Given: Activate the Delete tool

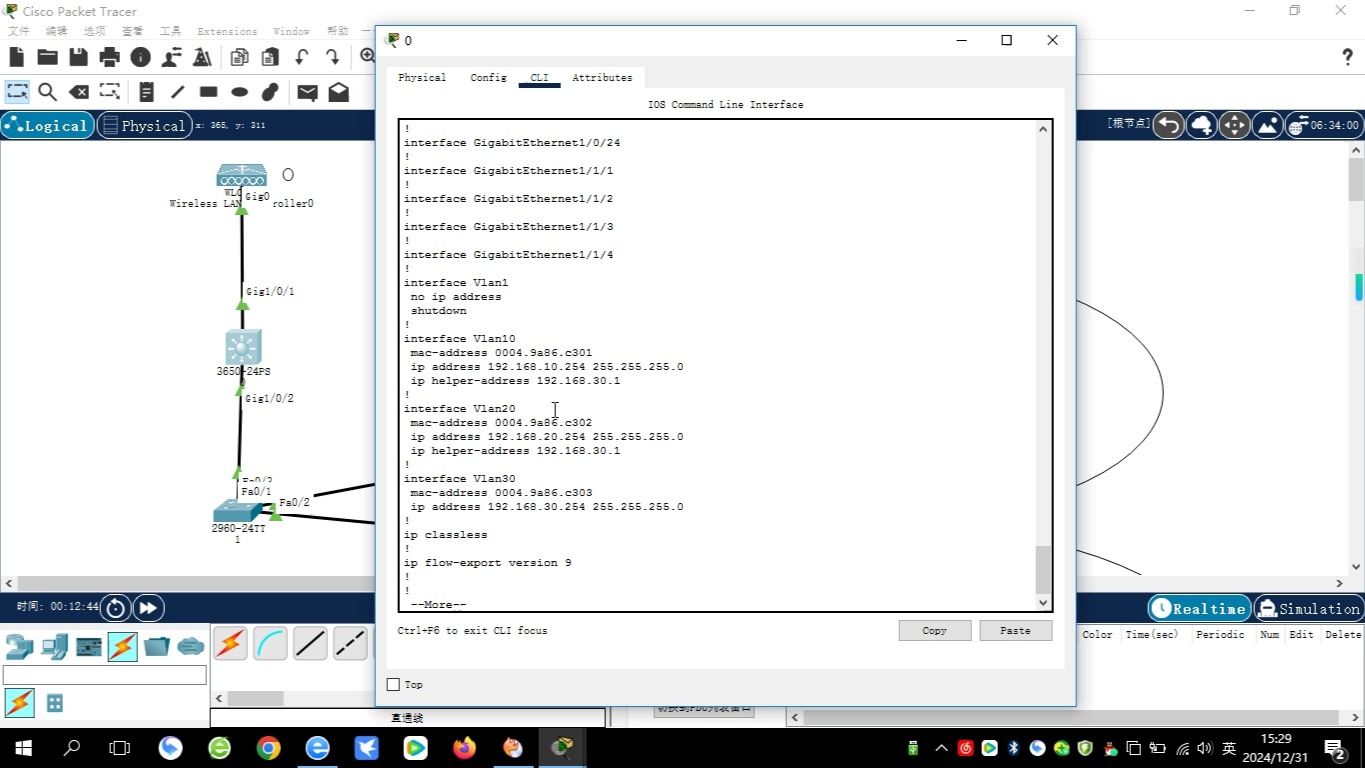Looking at the screenshot, I should click(x=78, y=92).
